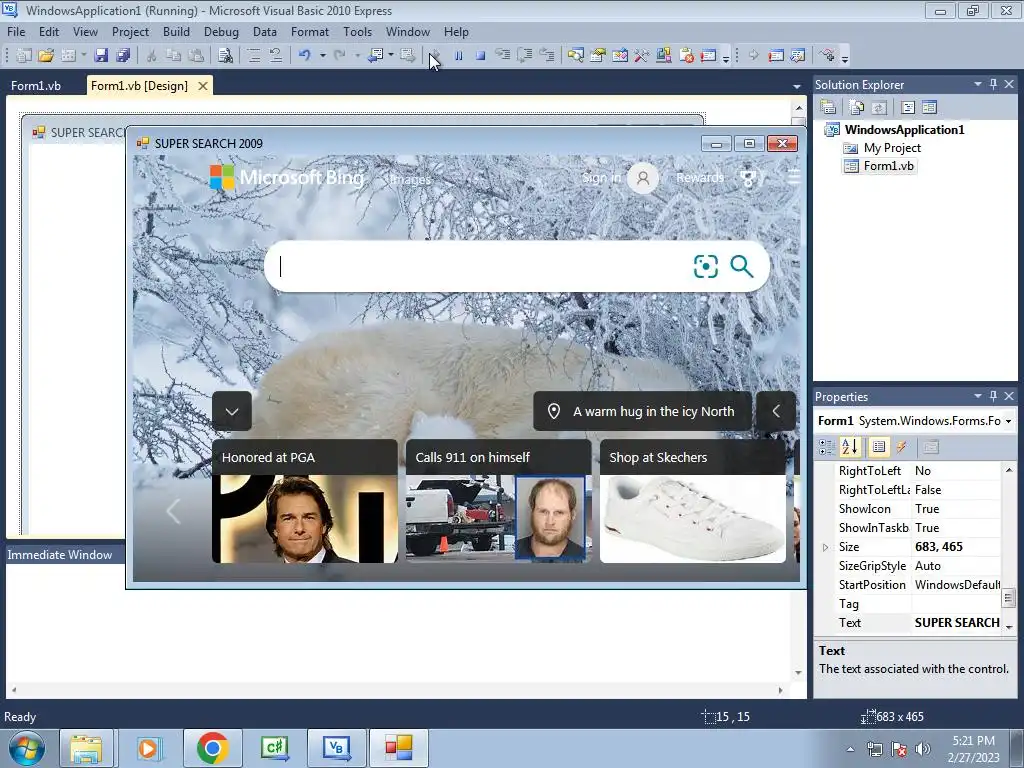1024x768 pixels.
Task: Click the Cut scissors toolbar icon
Action: point(151,56)
